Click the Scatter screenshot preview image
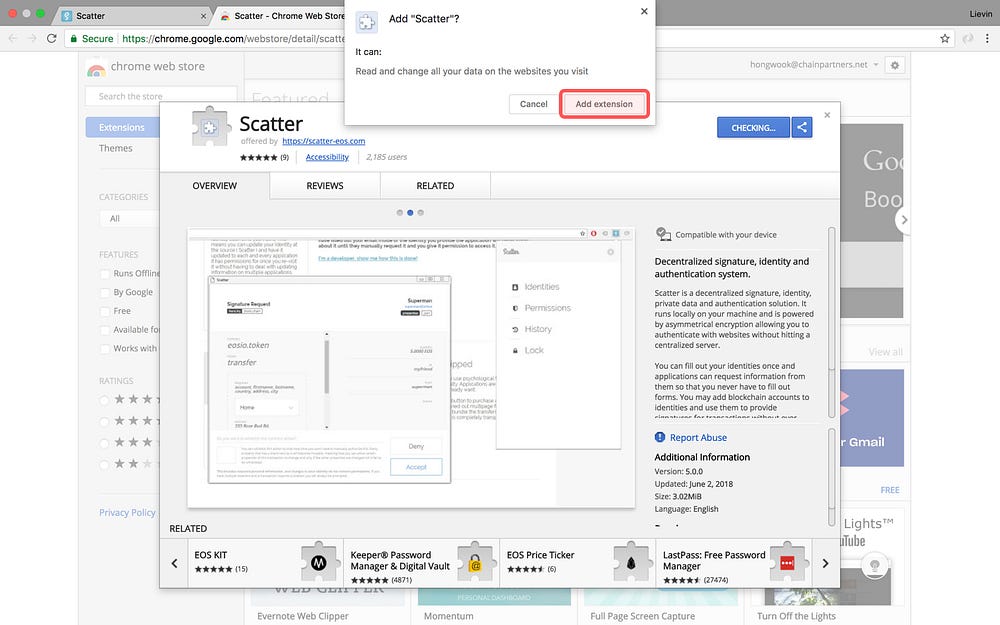This screenshot has width=1000, height=625. coord(411,368)
